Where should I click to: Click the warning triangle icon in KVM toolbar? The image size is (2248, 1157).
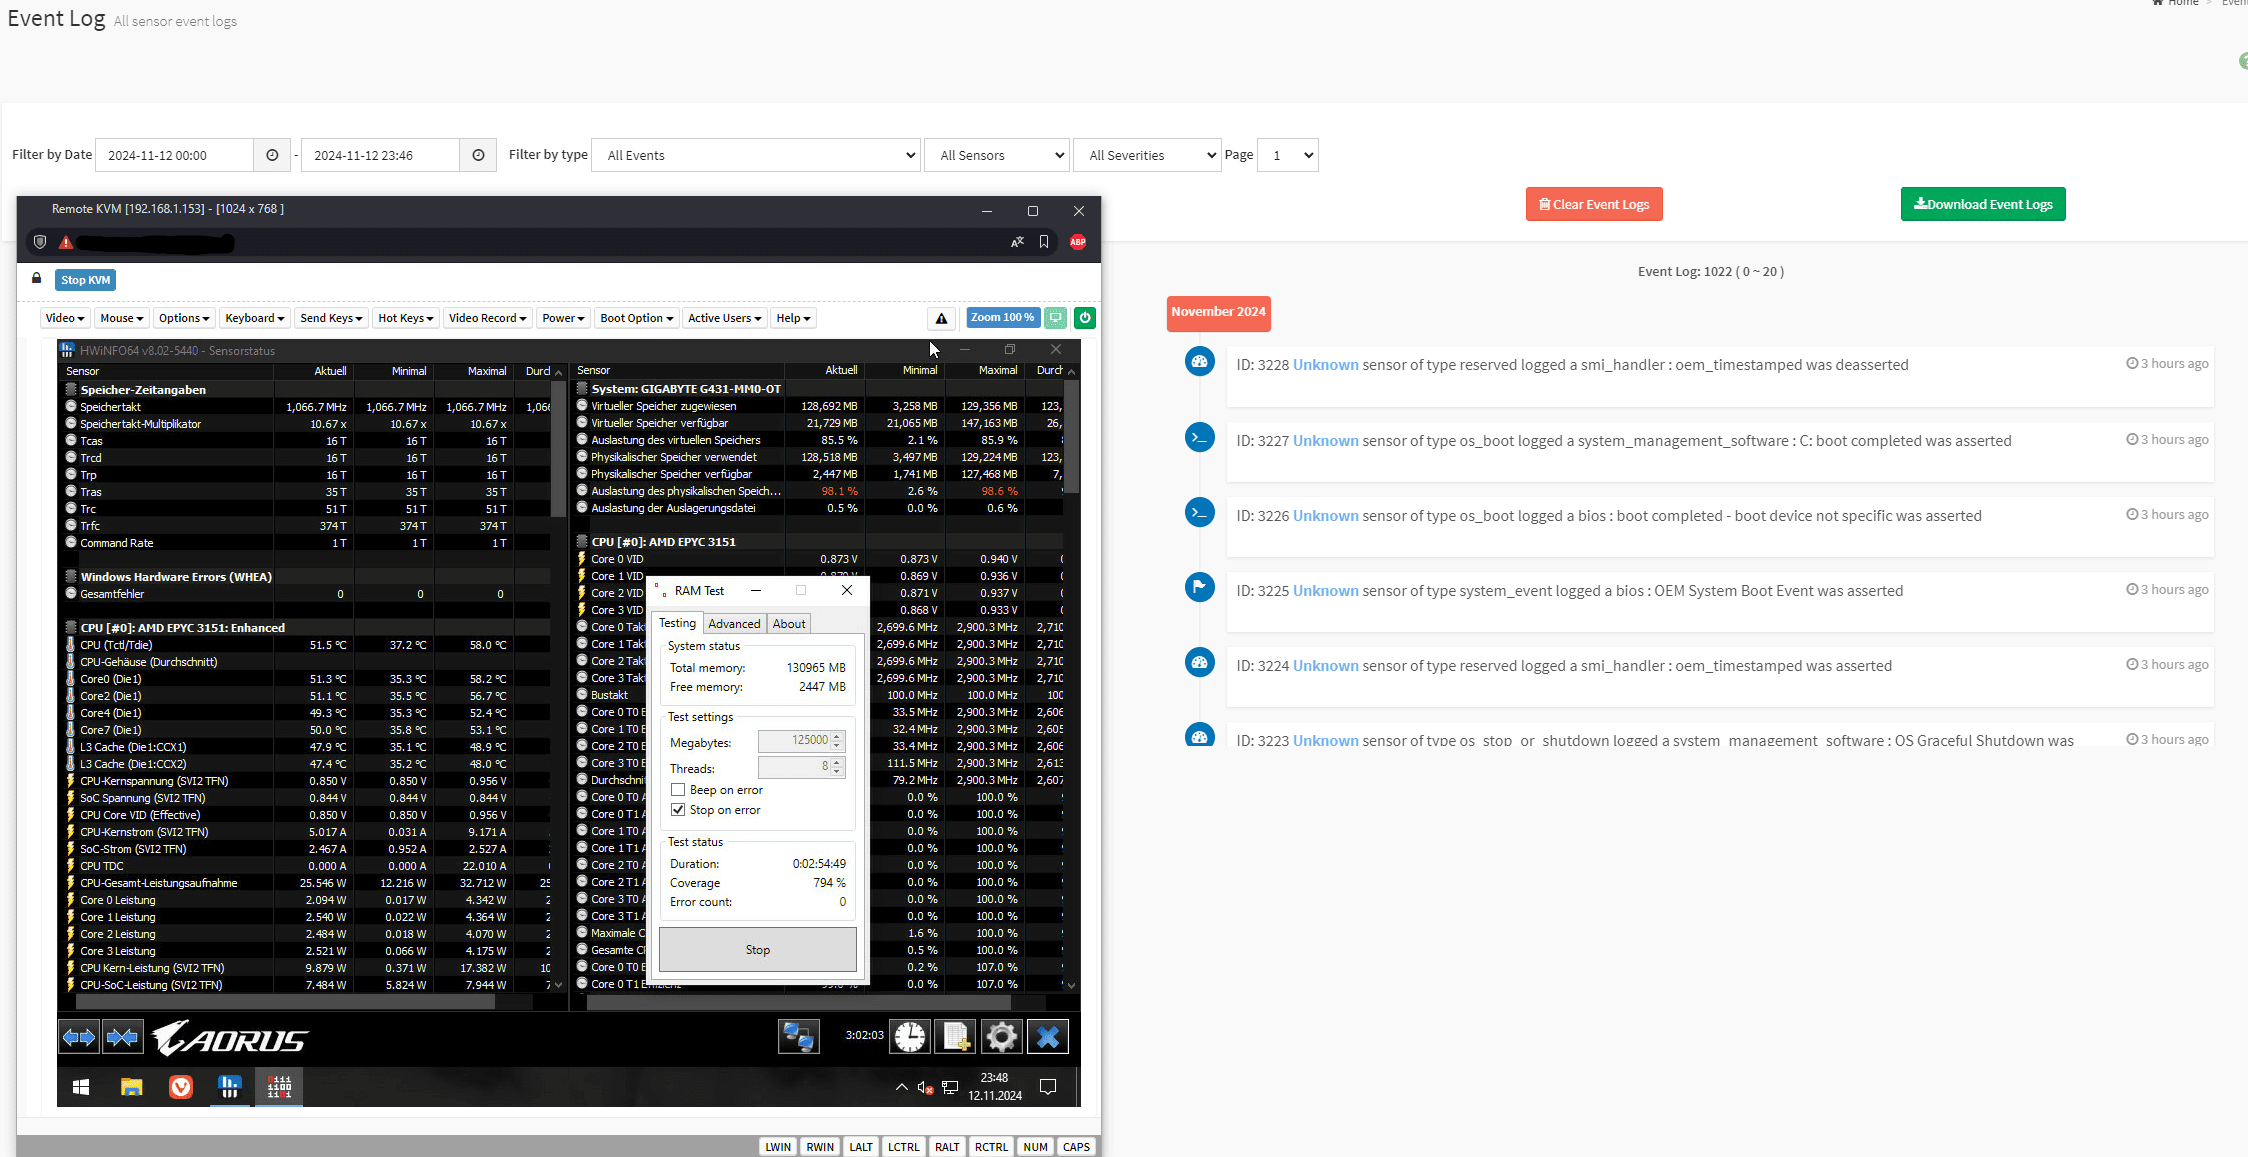[941, 318]
